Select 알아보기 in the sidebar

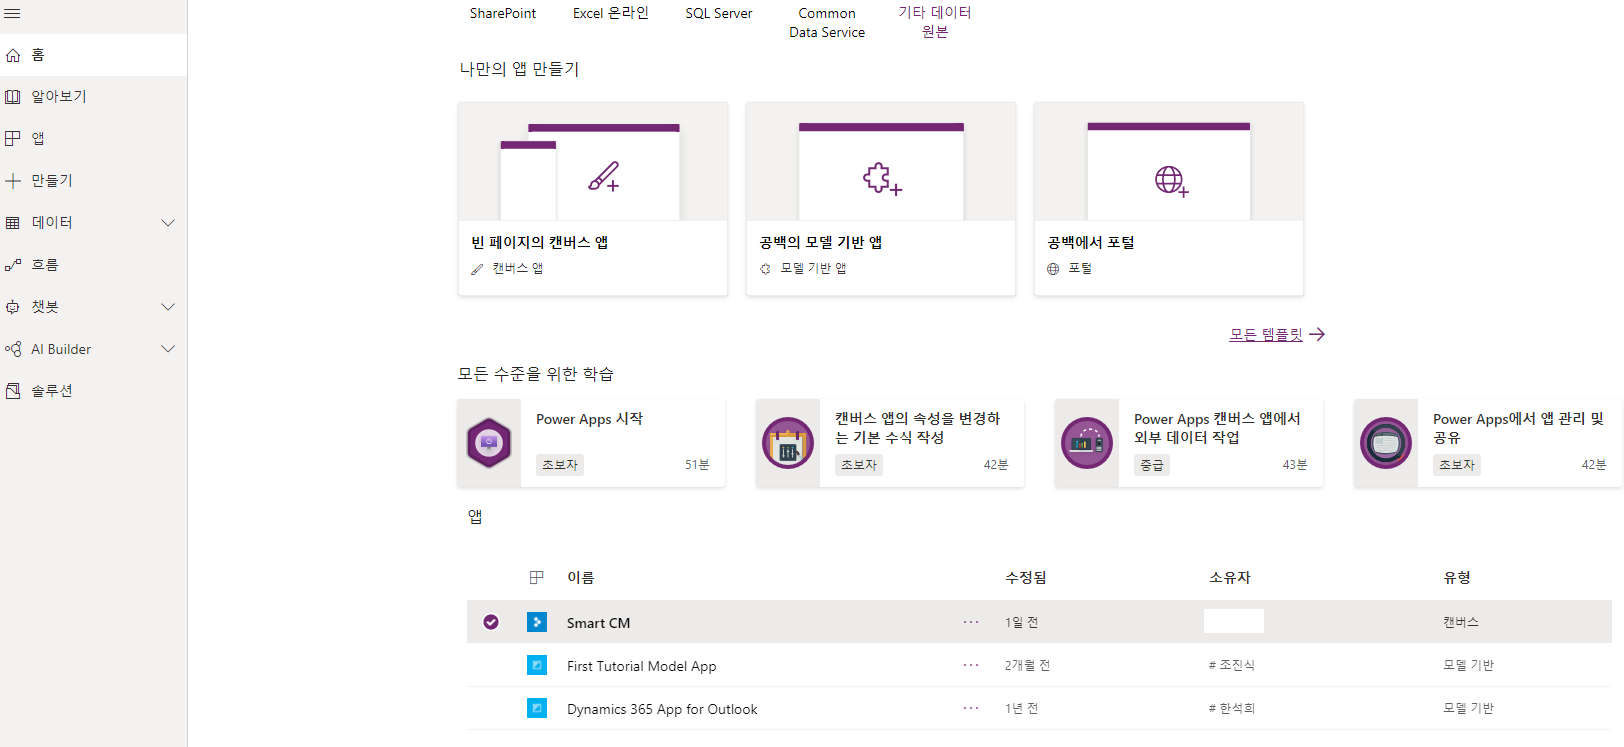(x=93, y=97)
